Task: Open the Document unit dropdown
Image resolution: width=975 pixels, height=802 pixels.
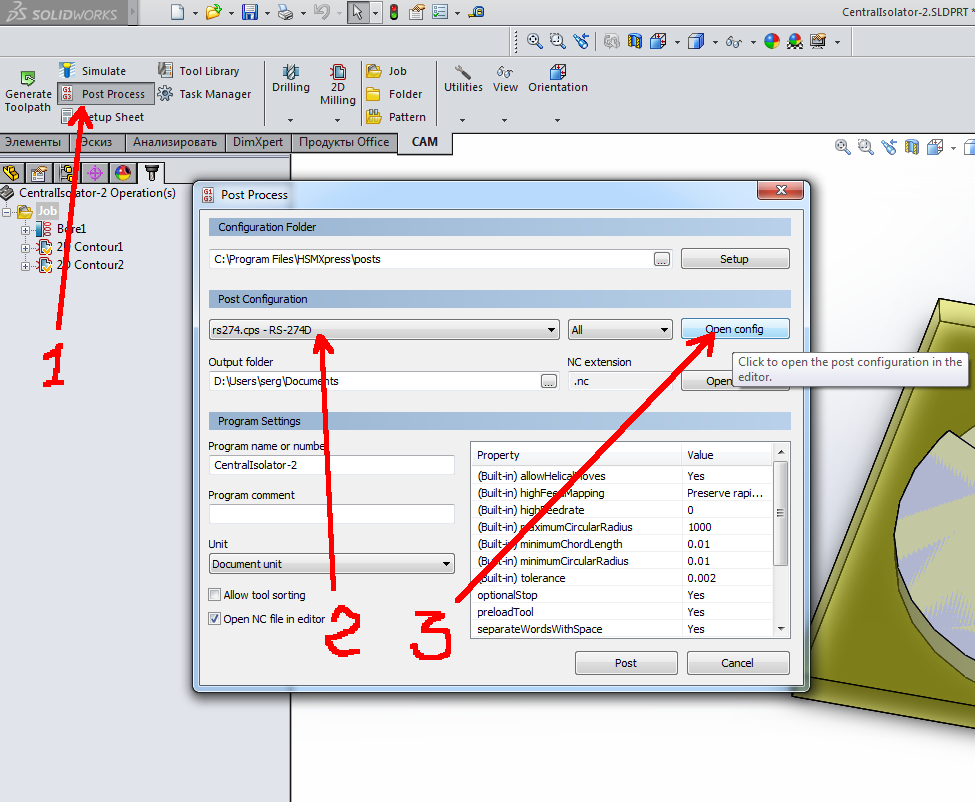Action: [x=331, y=564]
